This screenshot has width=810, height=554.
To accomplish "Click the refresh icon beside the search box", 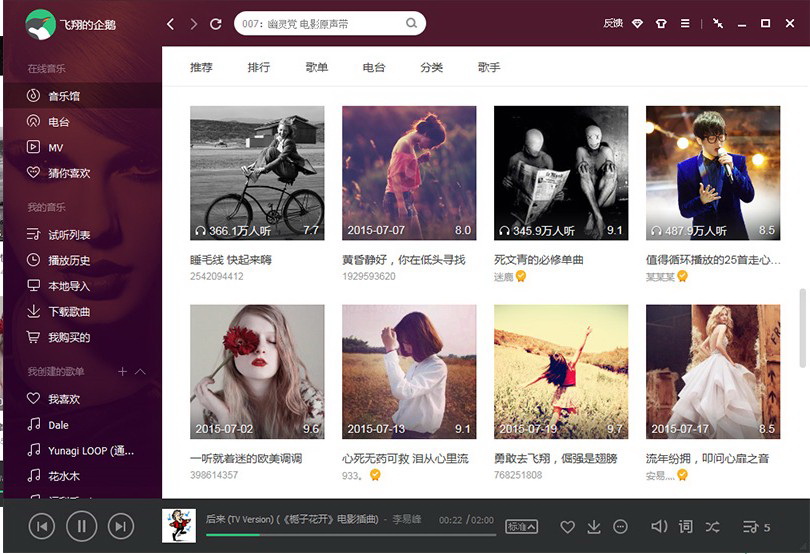I will point(216,23).
